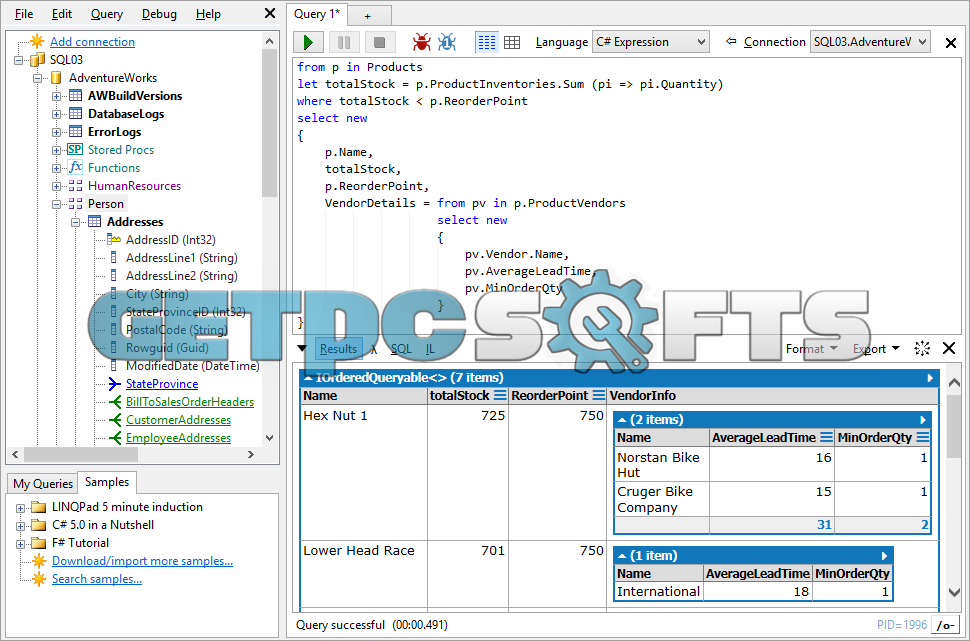Viewport: 970px width, 641px height.
Task: Collapse the results panel with black triangle
Action: (x=302, y=348)
